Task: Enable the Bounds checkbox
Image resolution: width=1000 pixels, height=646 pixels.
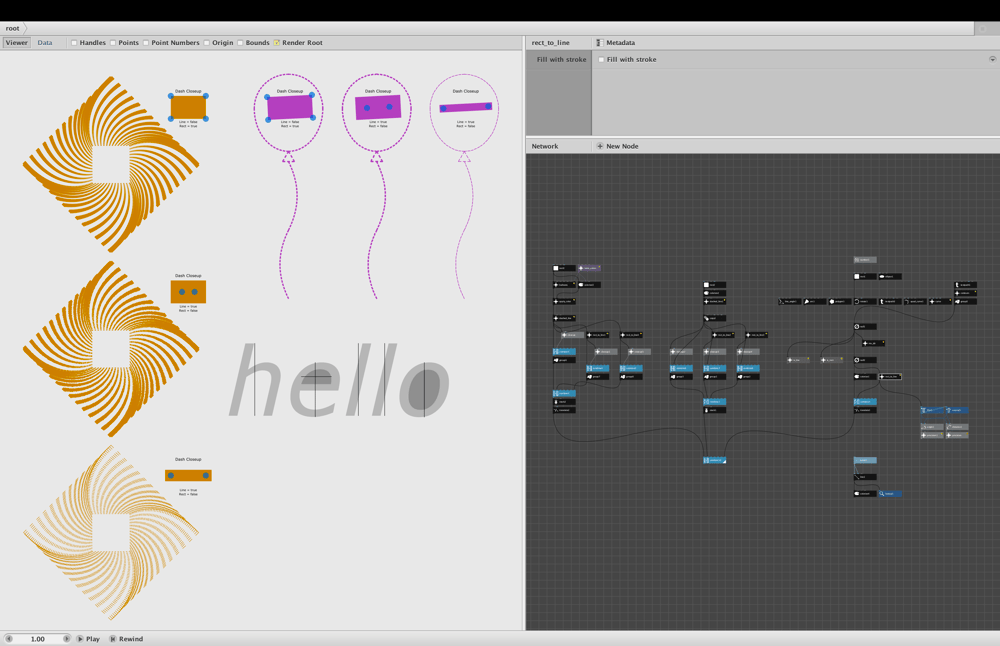Action: click(240, 43)
